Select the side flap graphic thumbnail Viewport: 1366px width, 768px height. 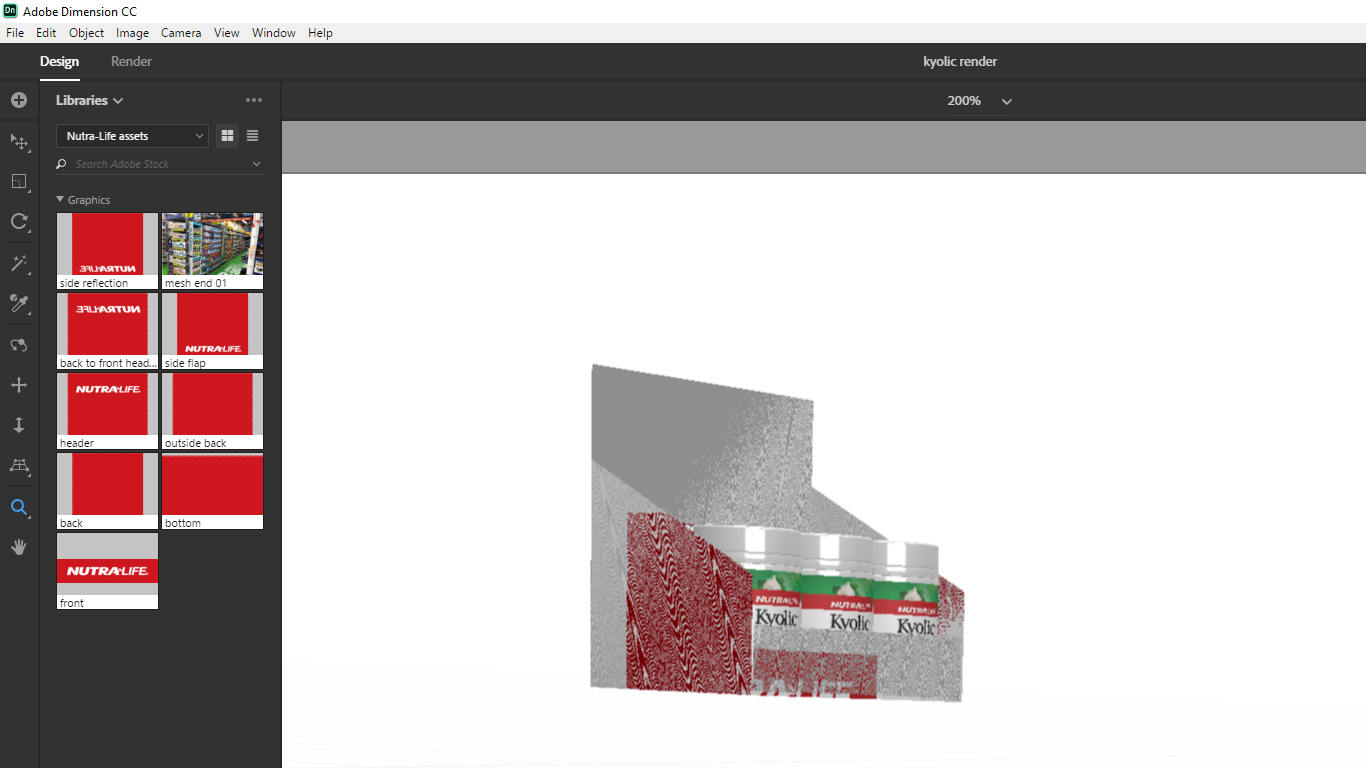pyautogui.click(x=212, y=331)
